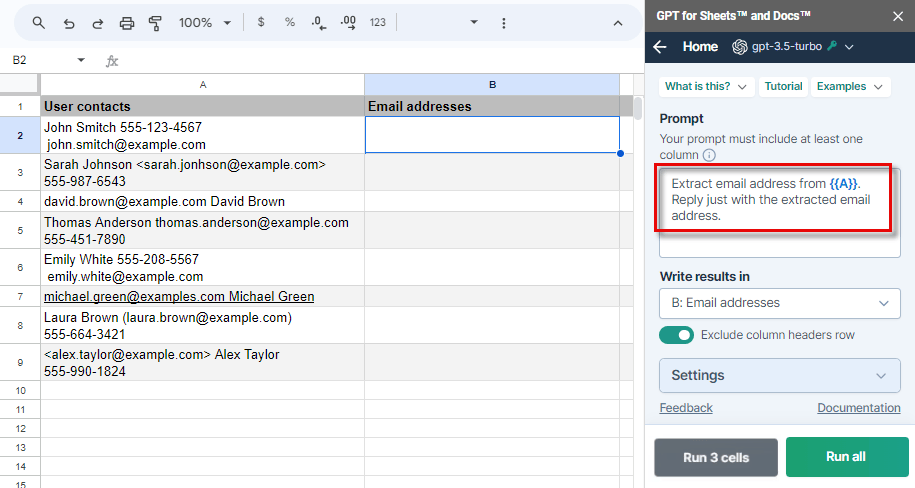Open the 100% zoom dropdown
The height and width of the screenshot is (488, 915).
(205, 23)
